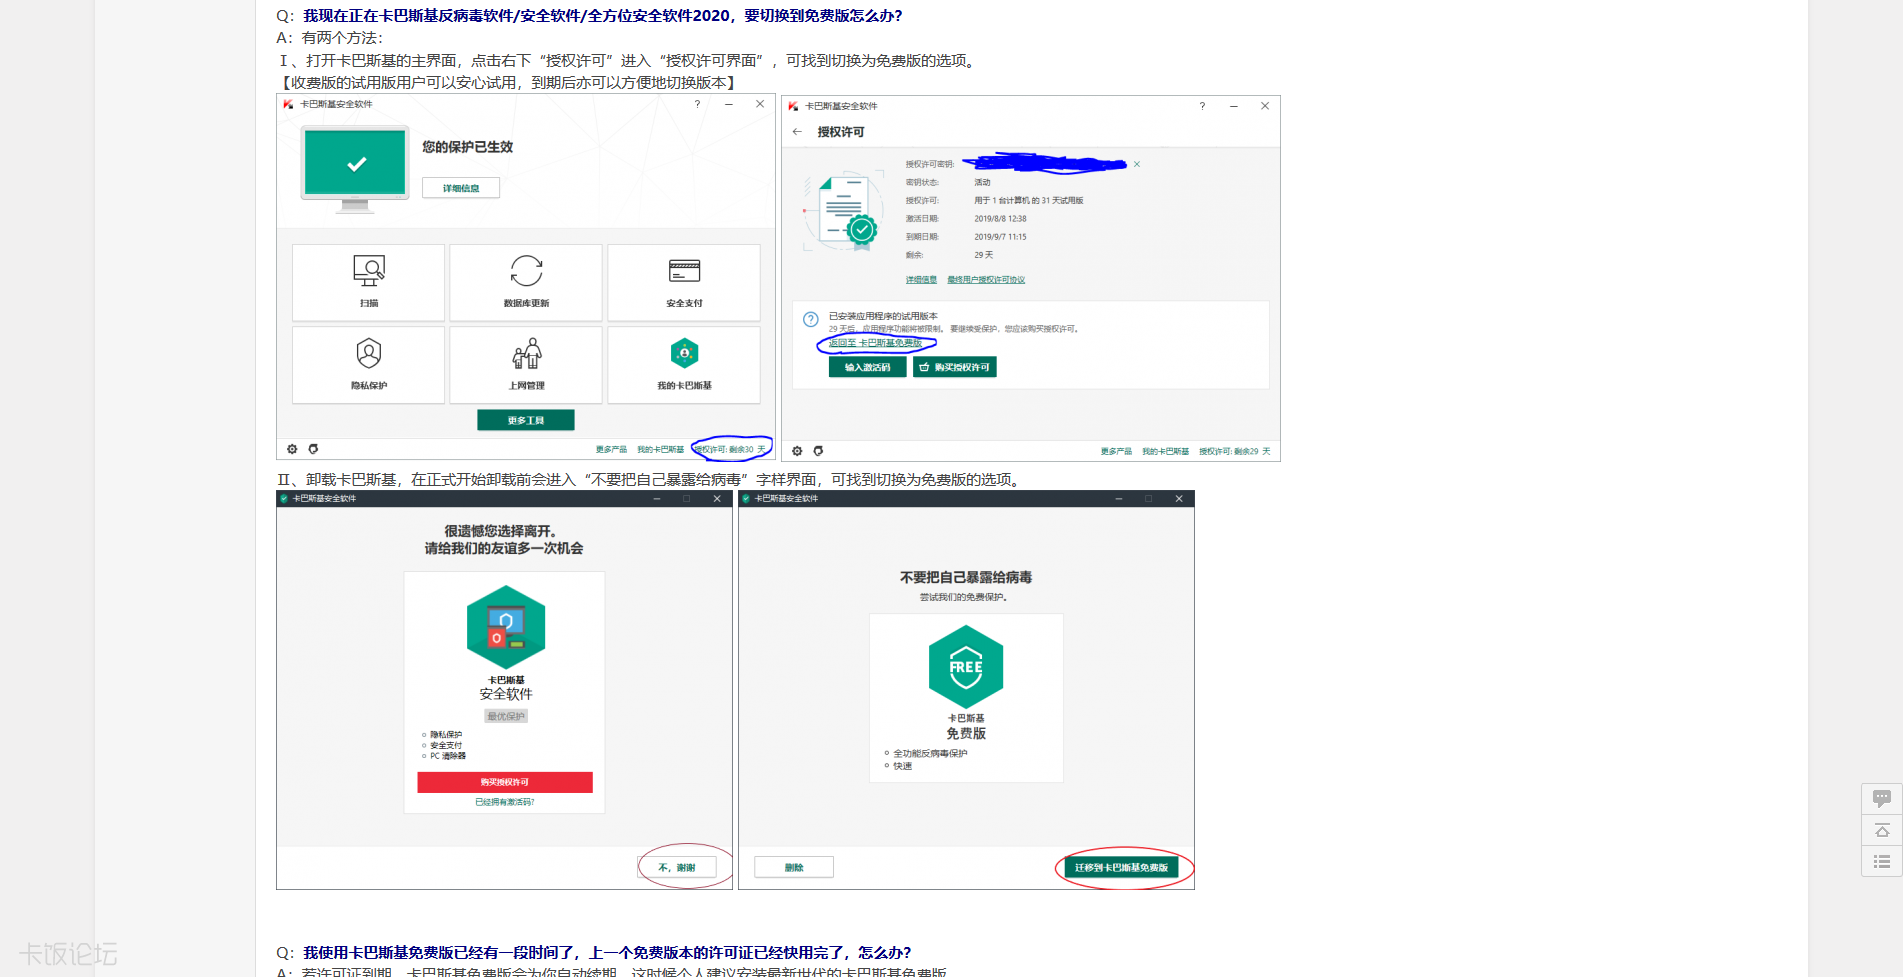This screenshot has width=1903, height=977.
Task: Click the 您的保护已生效 status text
Action: point(467,147)
